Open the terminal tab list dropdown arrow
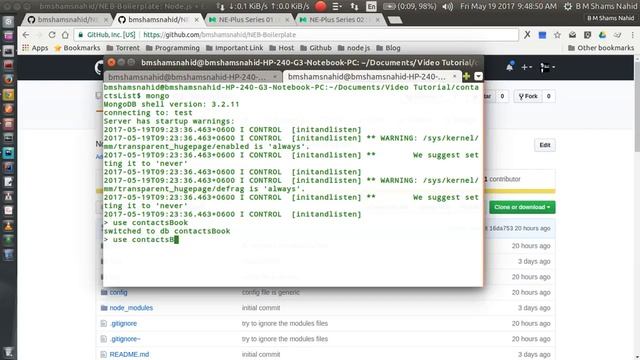This screenshot has width=640, height=360. 478,76
